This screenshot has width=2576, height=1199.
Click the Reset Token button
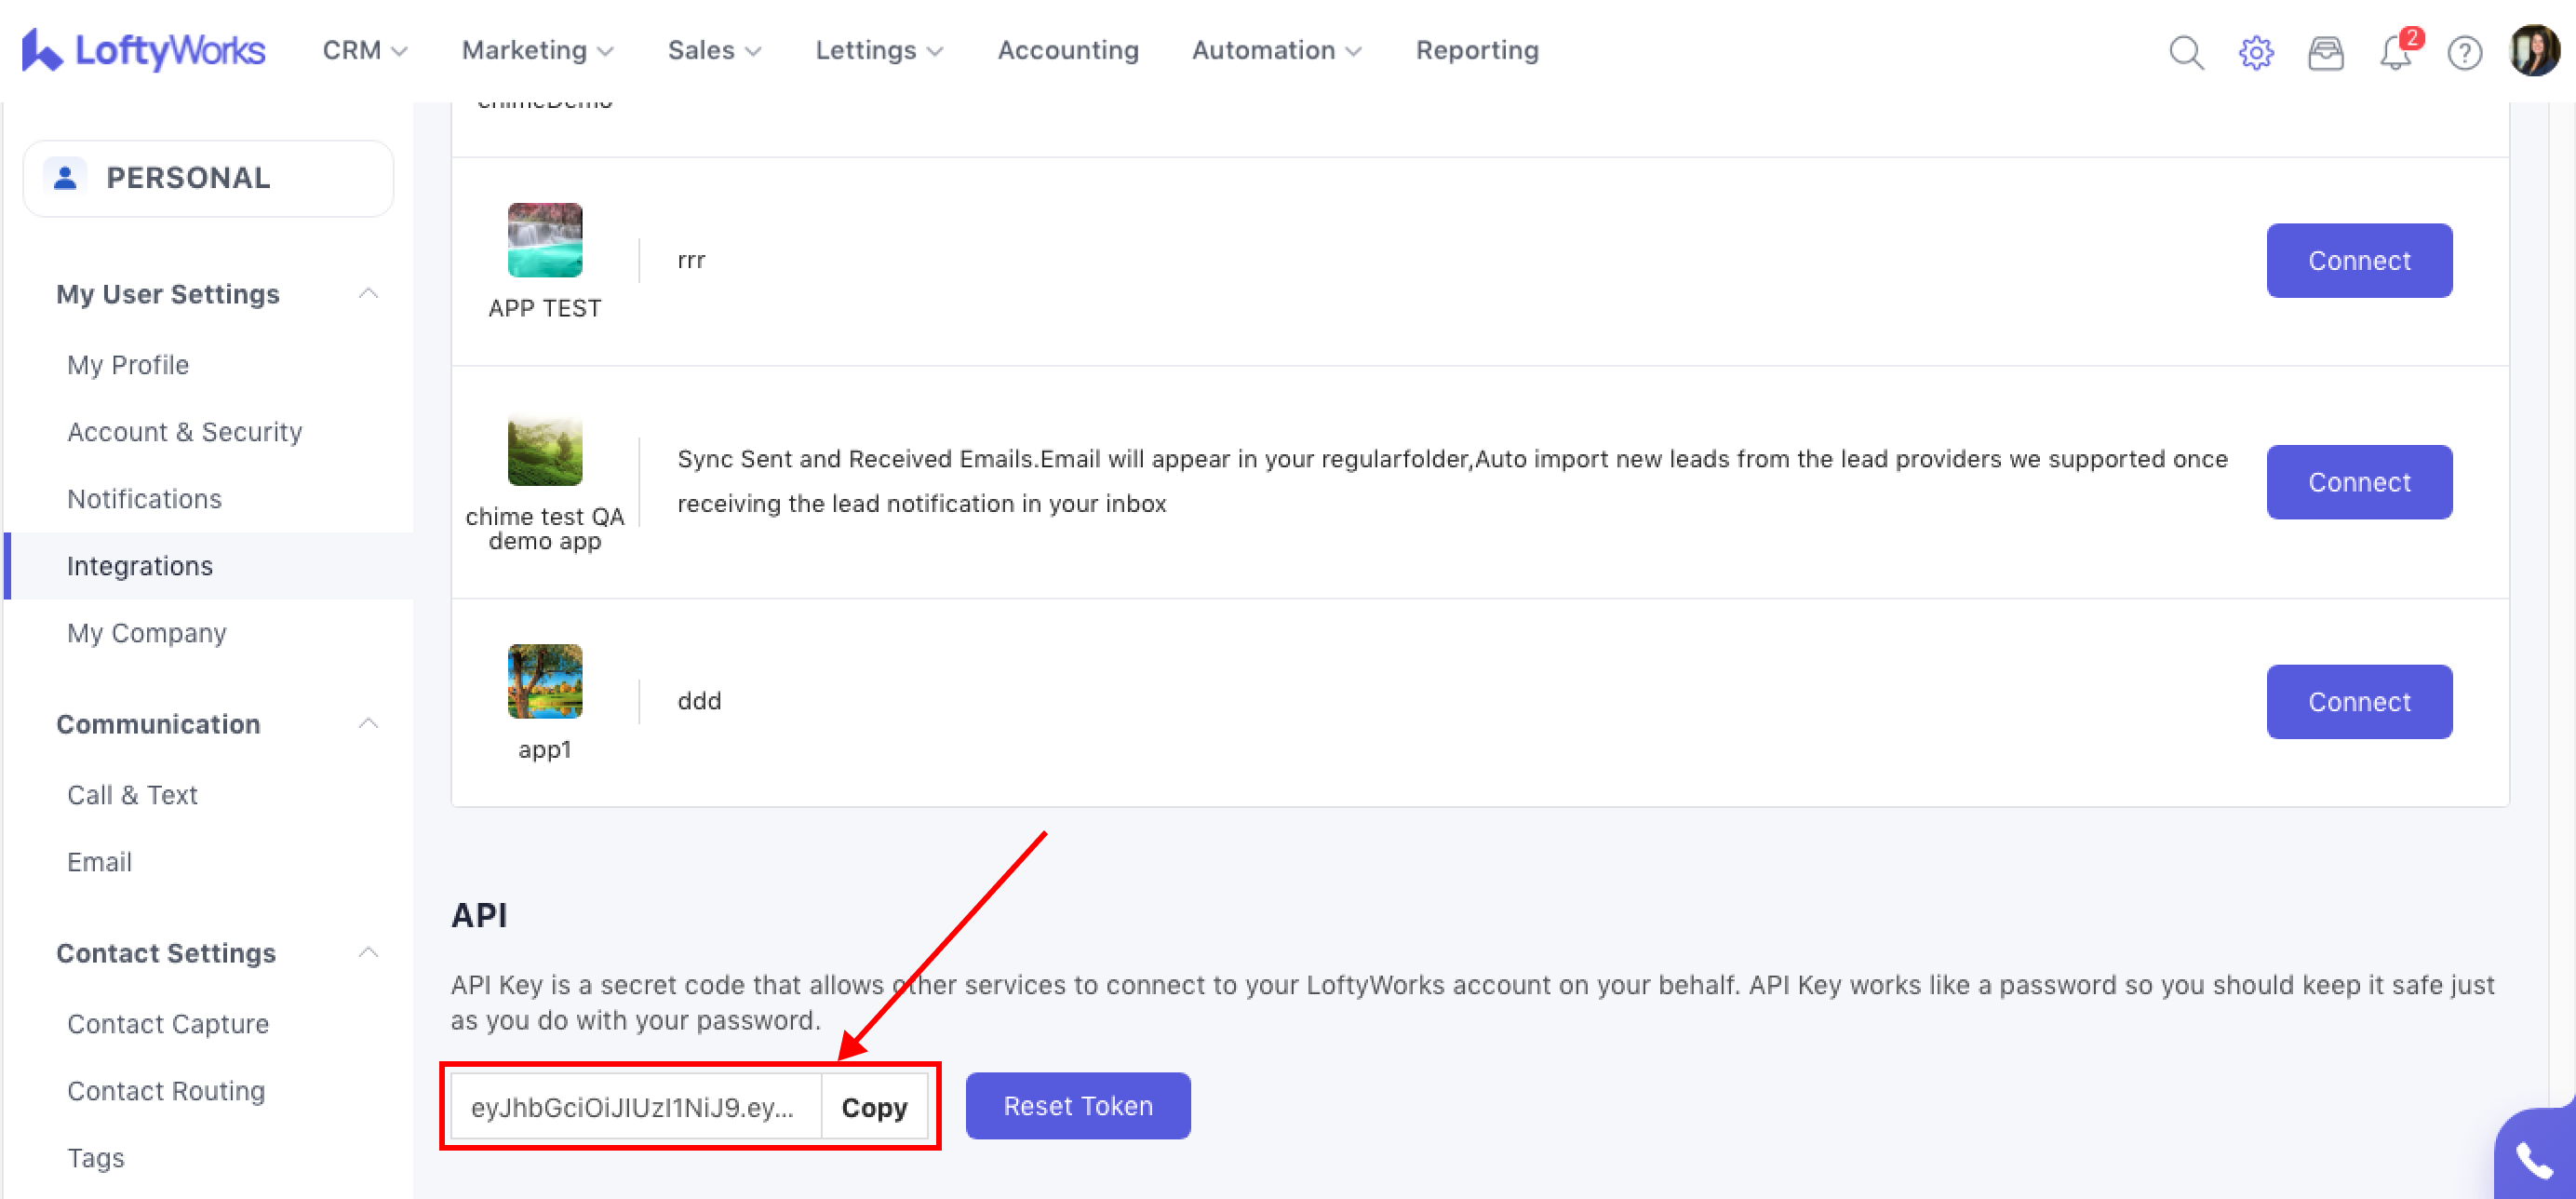coord(1077,1105)
